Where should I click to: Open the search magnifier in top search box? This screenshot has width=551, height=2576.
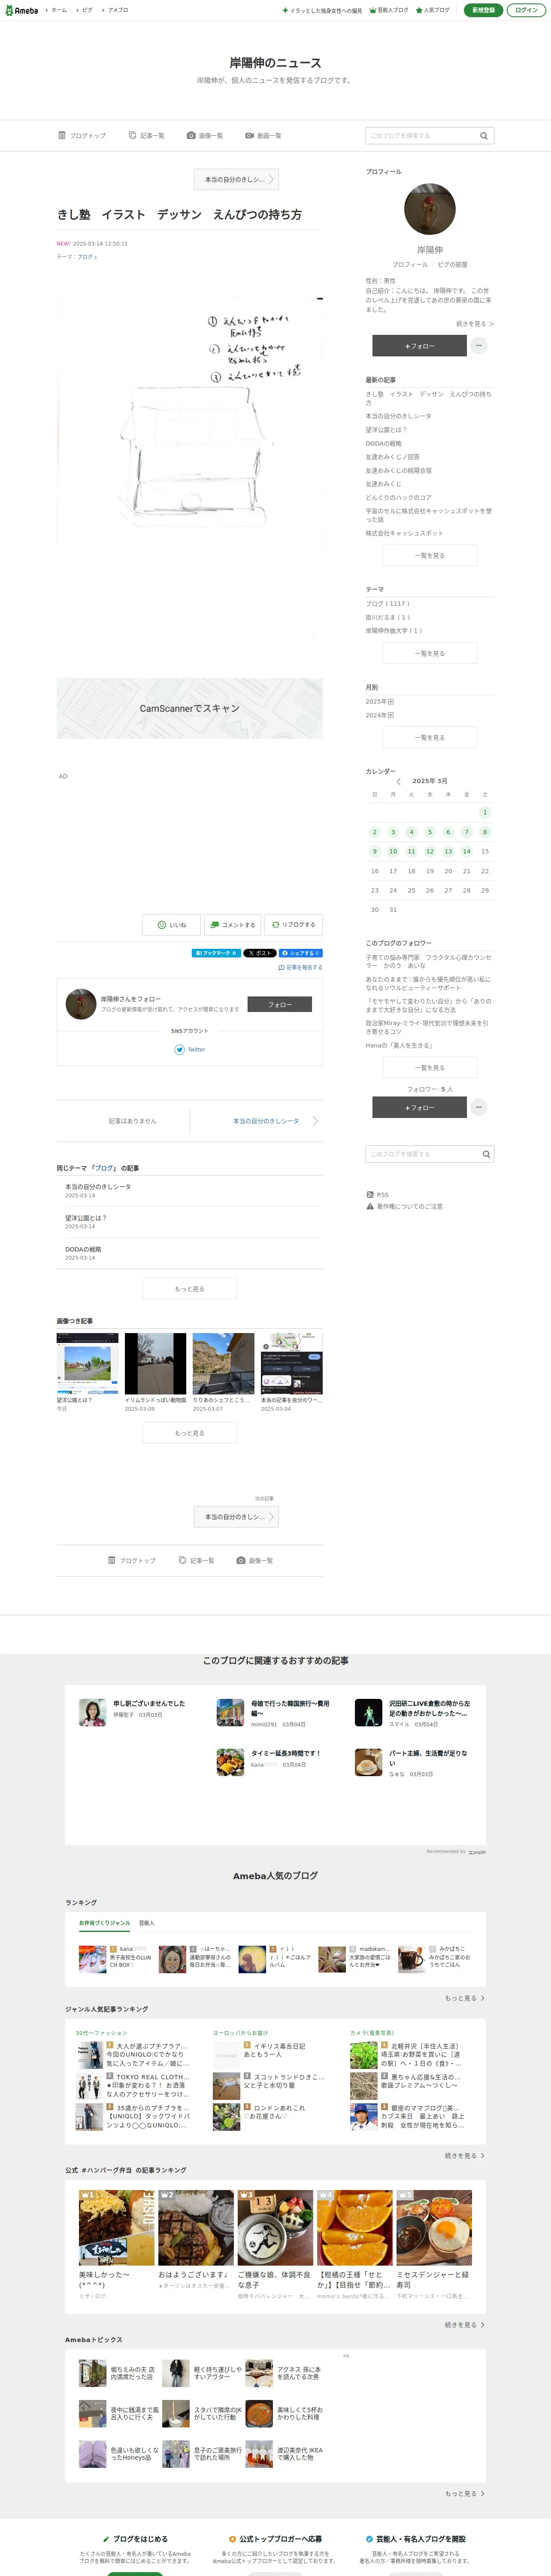484,136
